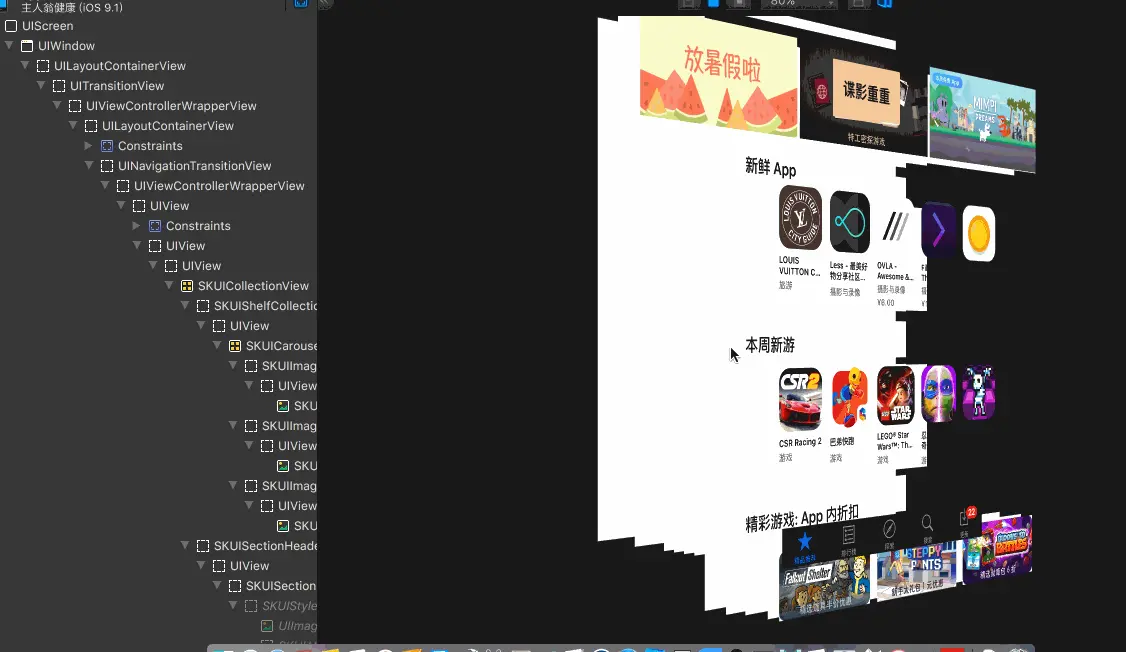The height and width of the screenshot is (652, 1126).
Task: Select the device title 主人翁健康 (iOS 9.1)
Action: click(x=72, y=7)
